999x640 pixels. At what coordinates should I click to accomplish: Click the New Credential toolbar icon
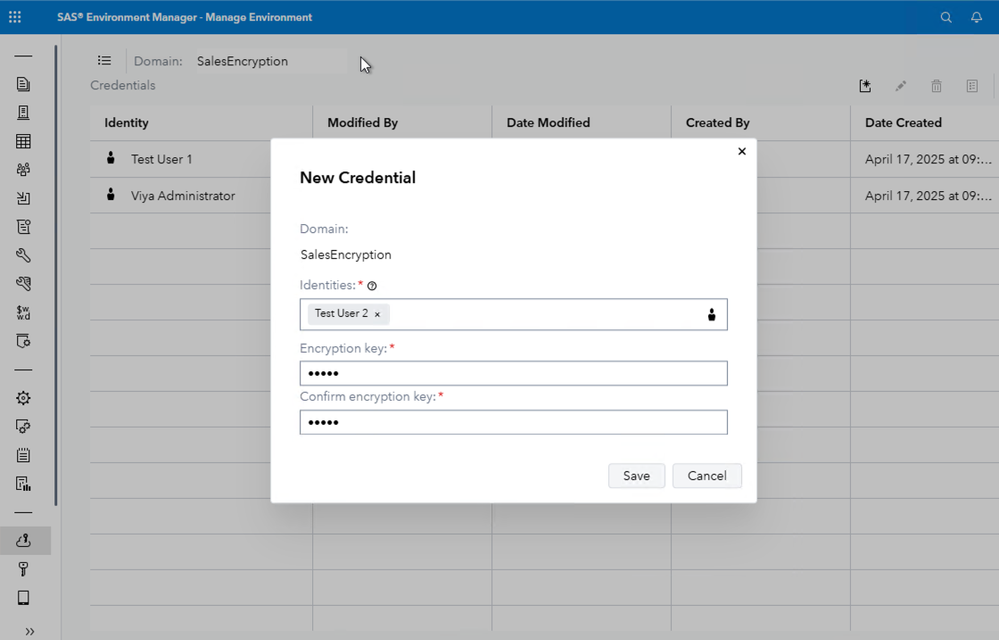coord(865,86)
